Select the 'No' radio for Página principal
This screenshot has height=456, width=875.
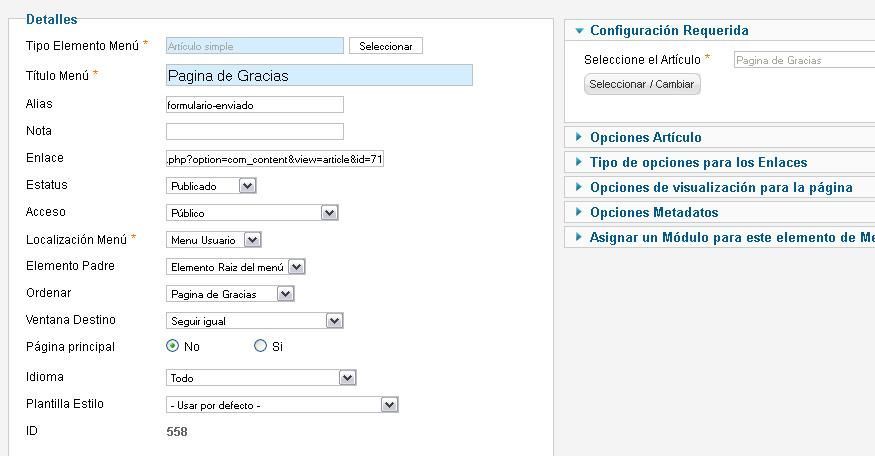(x=172, y=346)
